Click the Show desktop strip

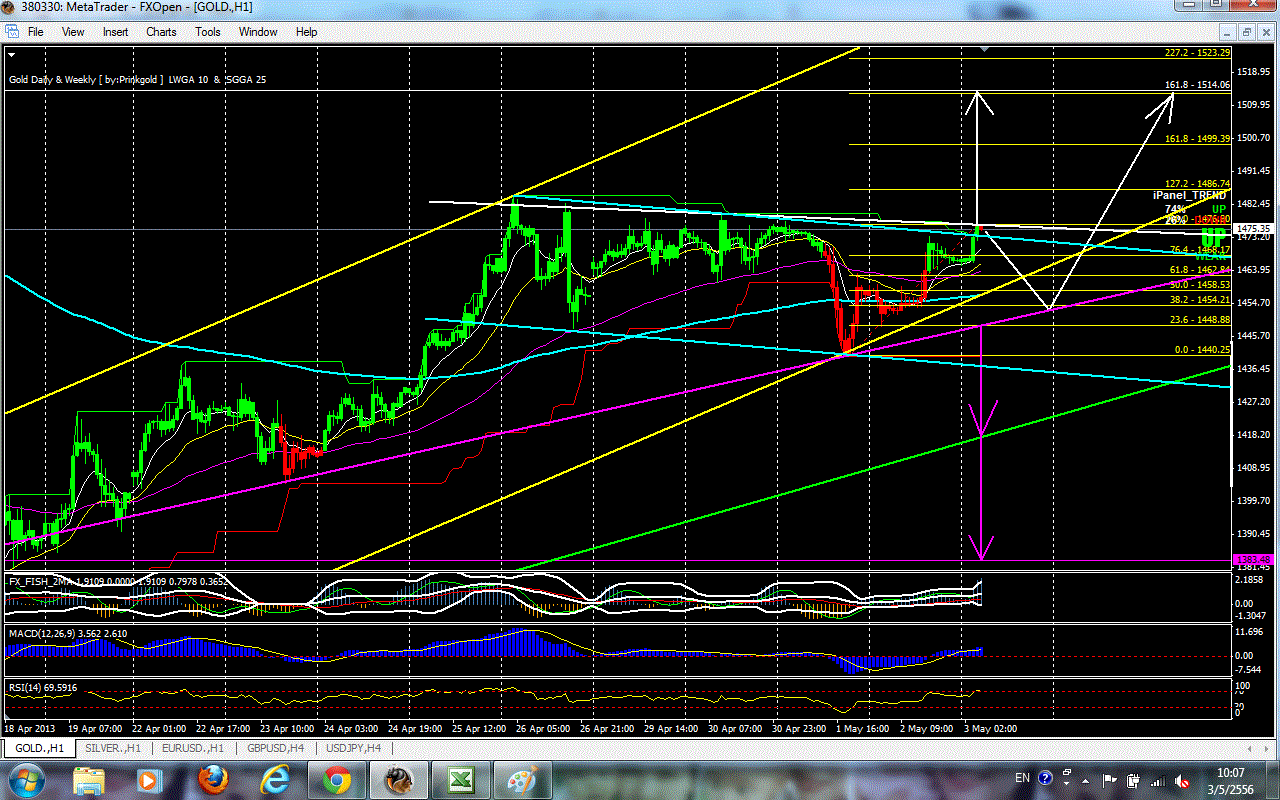[x=1273, y=780]
